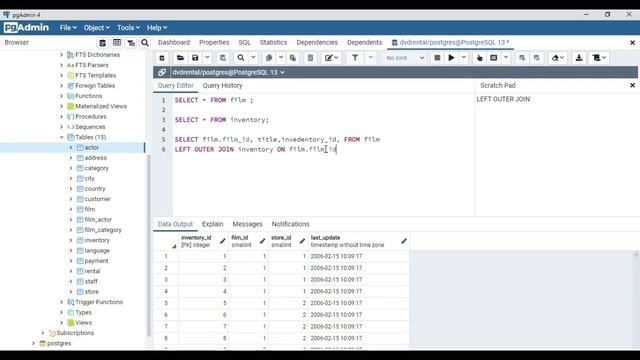Image resolution: width=640 pixels, height=360 pixels.
Task: Click the Commit transaction icon
Action: coord(522,58)
